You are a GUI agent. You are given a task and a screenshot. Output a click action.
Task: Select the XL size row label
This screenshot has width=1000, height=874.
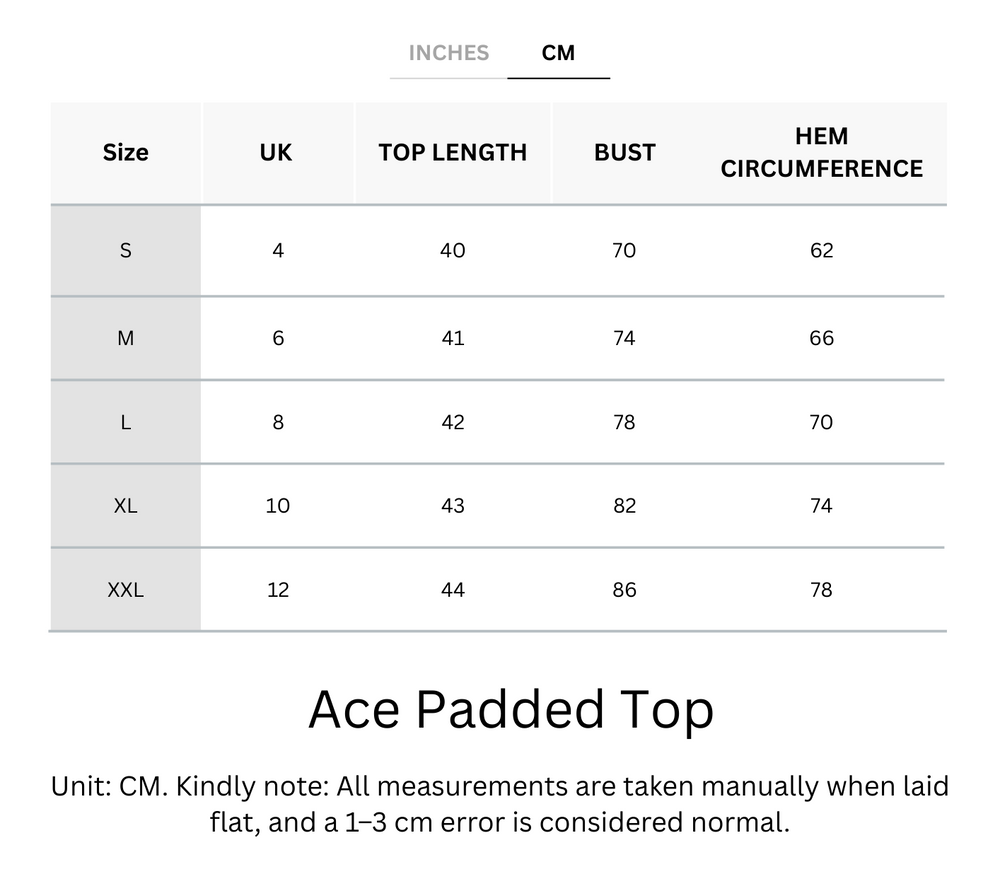(125, 506)
